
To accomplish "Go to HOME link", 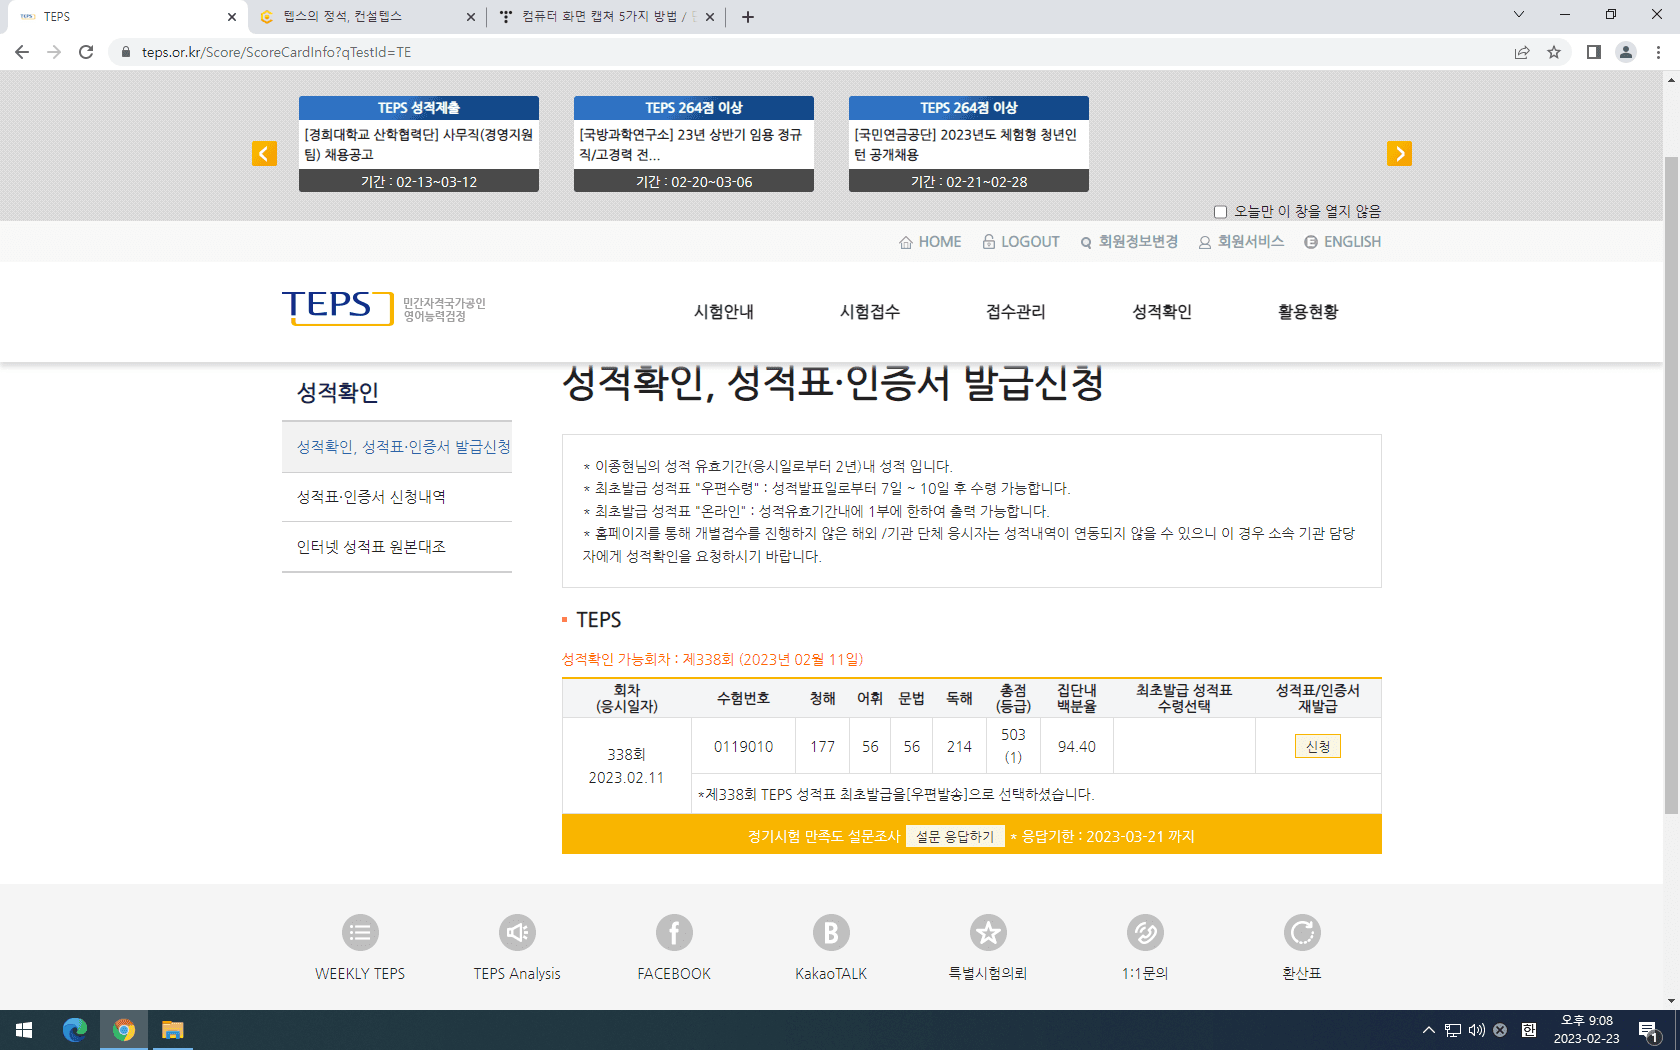I will point(930,242).
